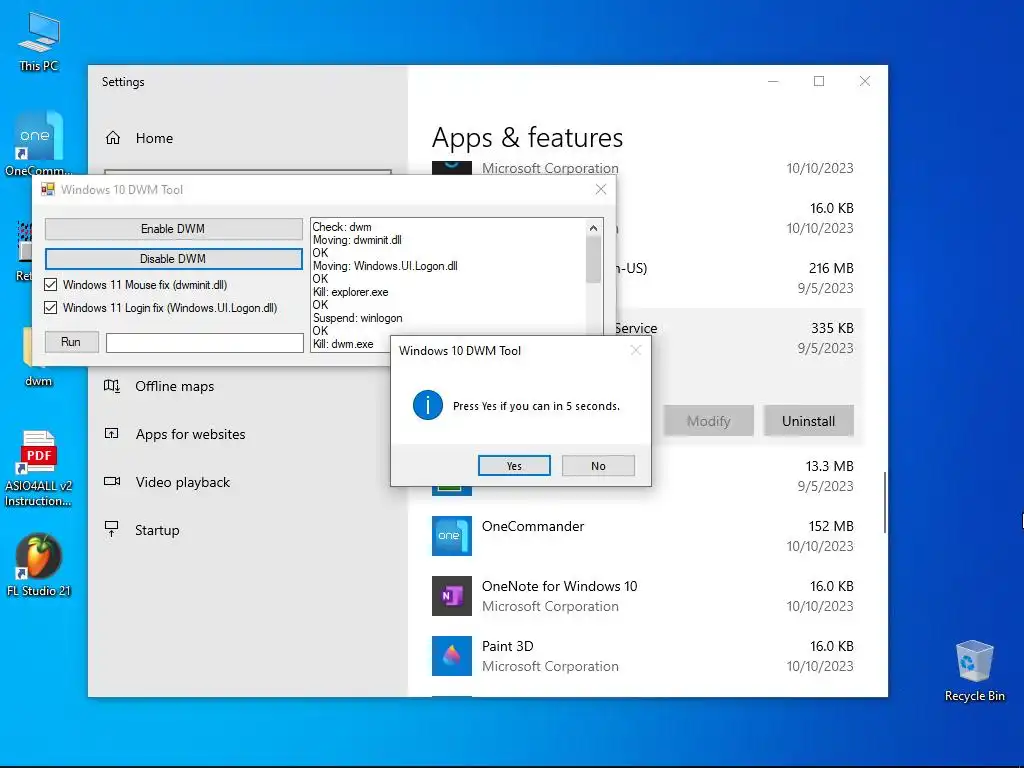1024x768 pixels.
Task: Click the Apps & features heading
Action: point(528,138)
